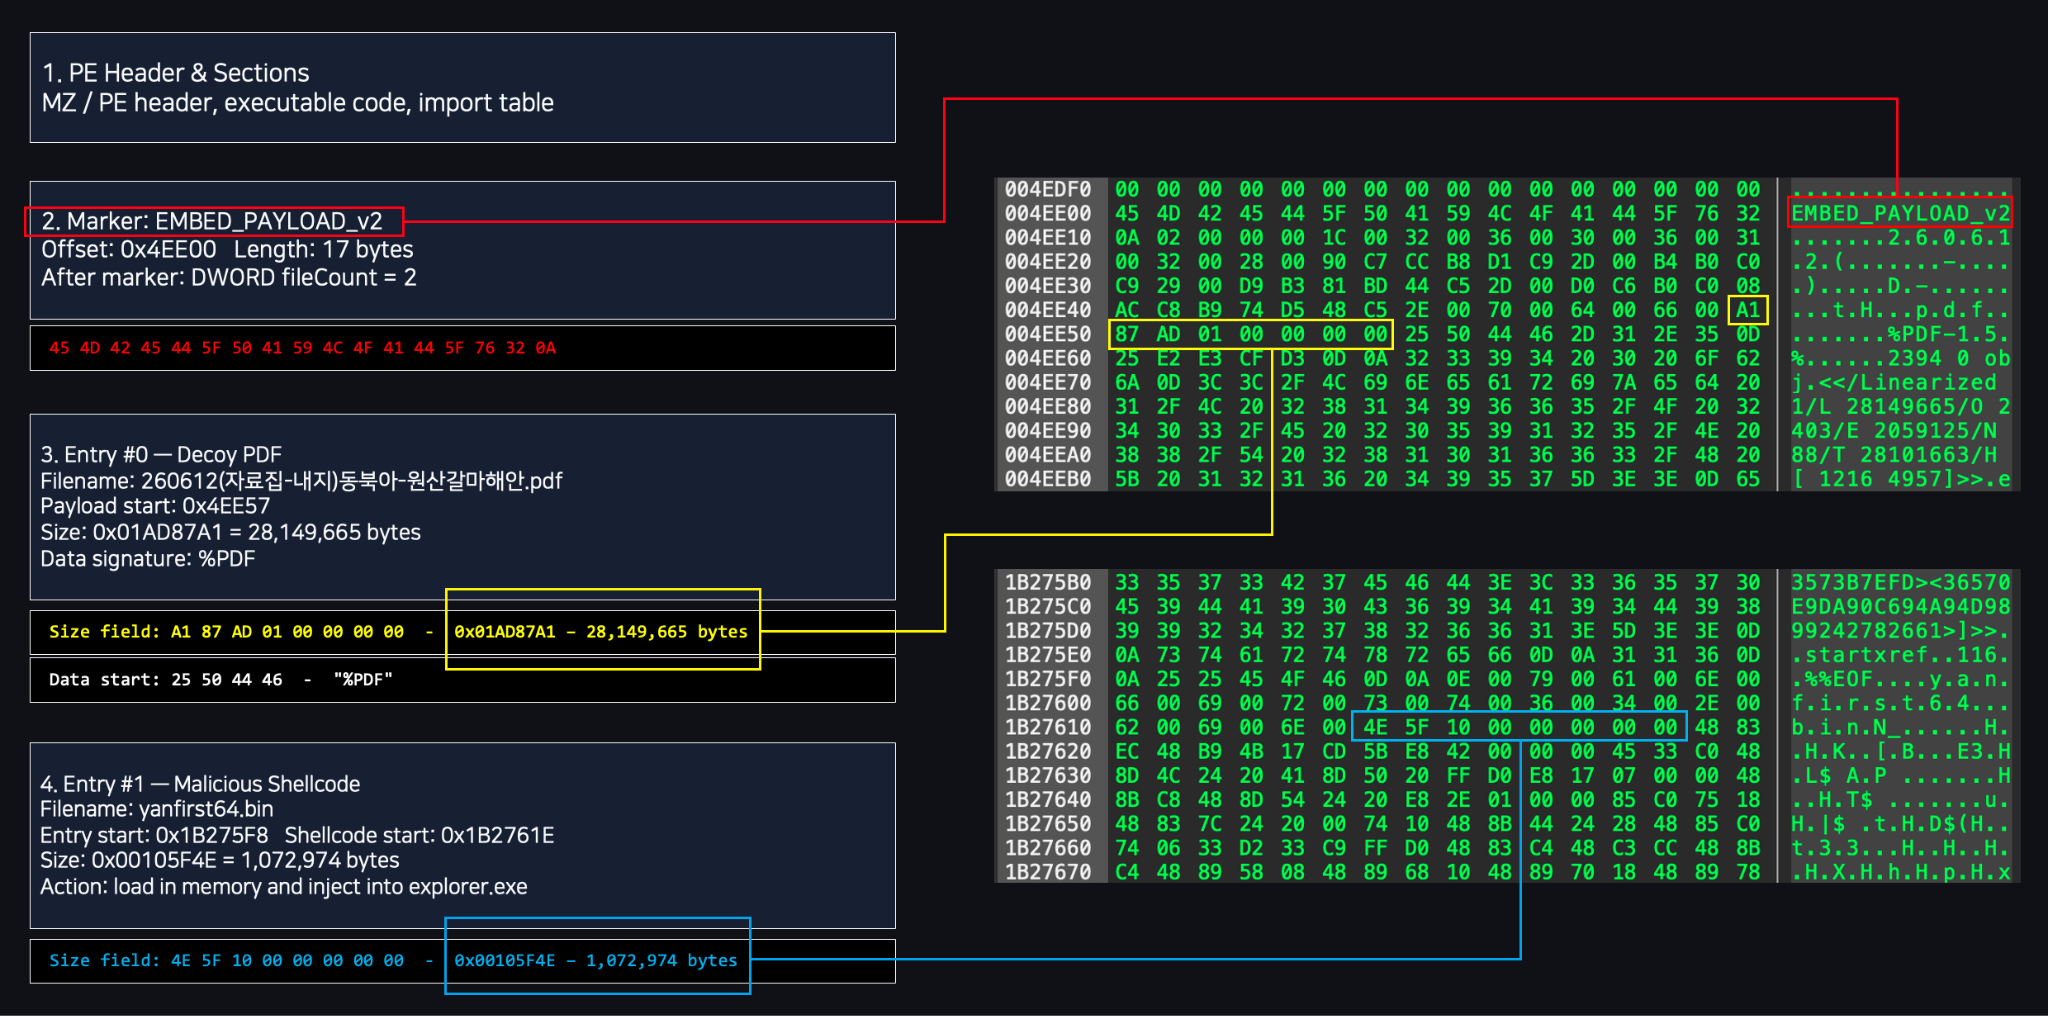Screen dimensions: 2048x1016
Task: Click hex offset '004EE30'
Action: coord(1048,285)
